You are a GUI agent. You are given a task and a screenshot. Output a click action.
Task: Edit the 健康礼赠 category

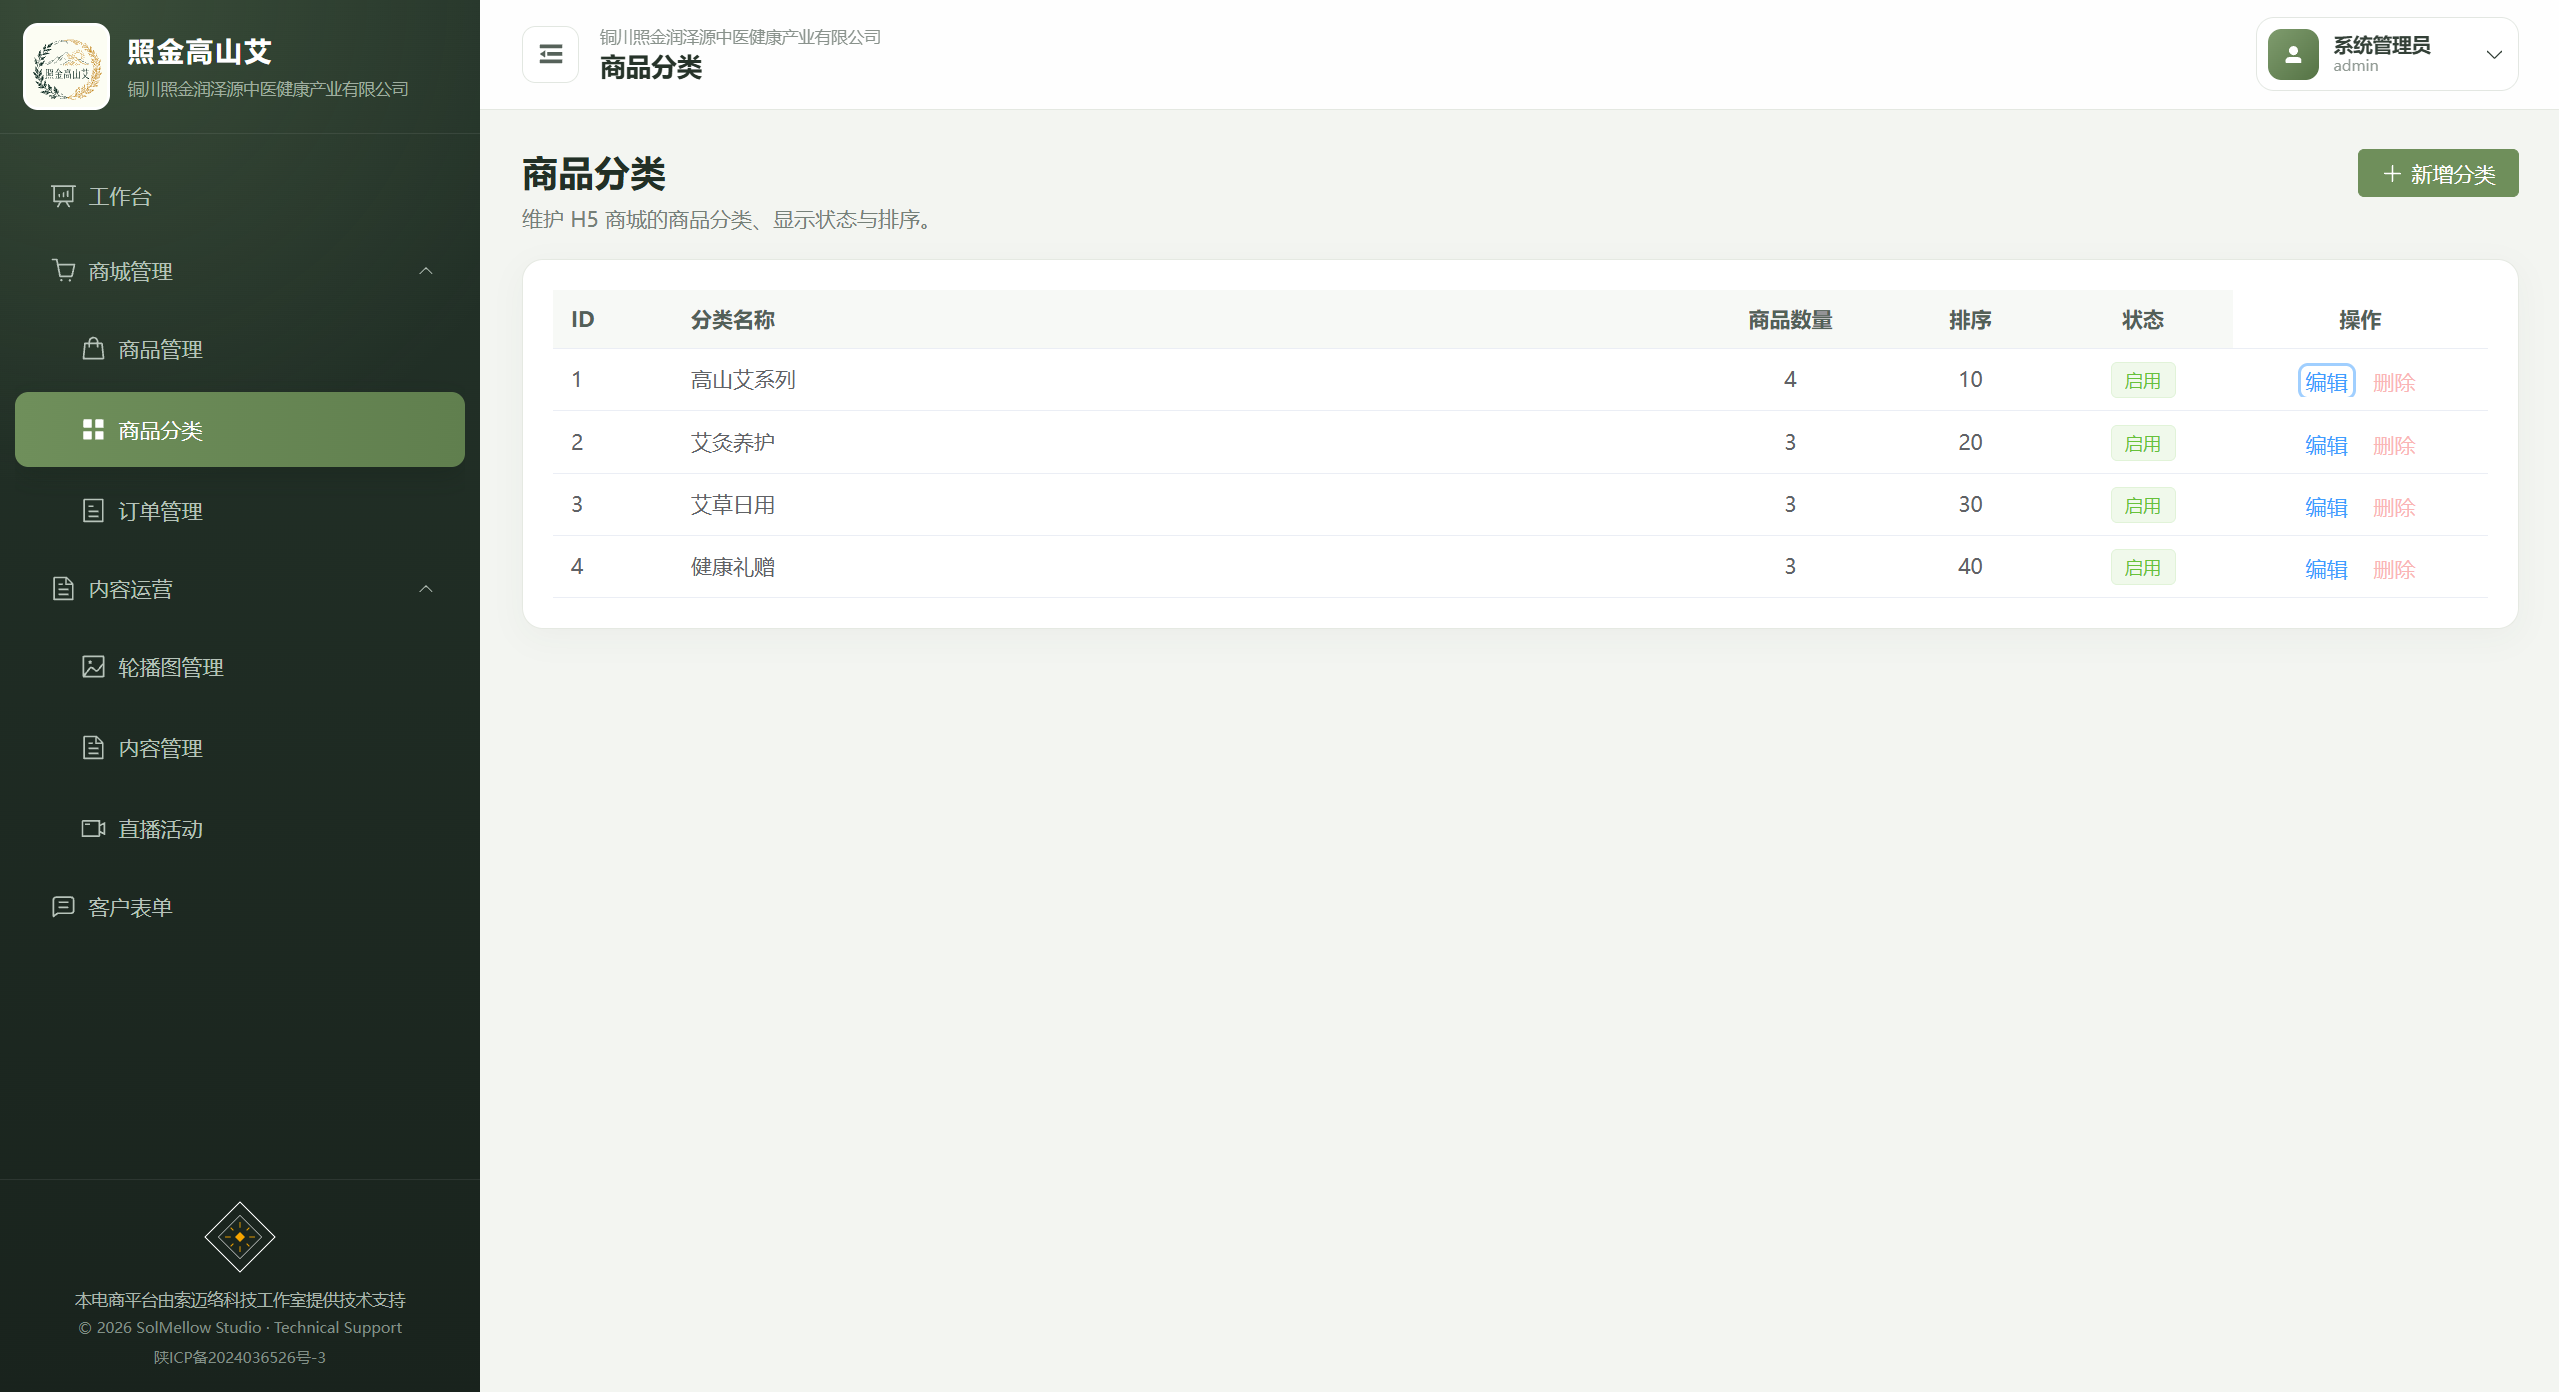coord(2326,569)
